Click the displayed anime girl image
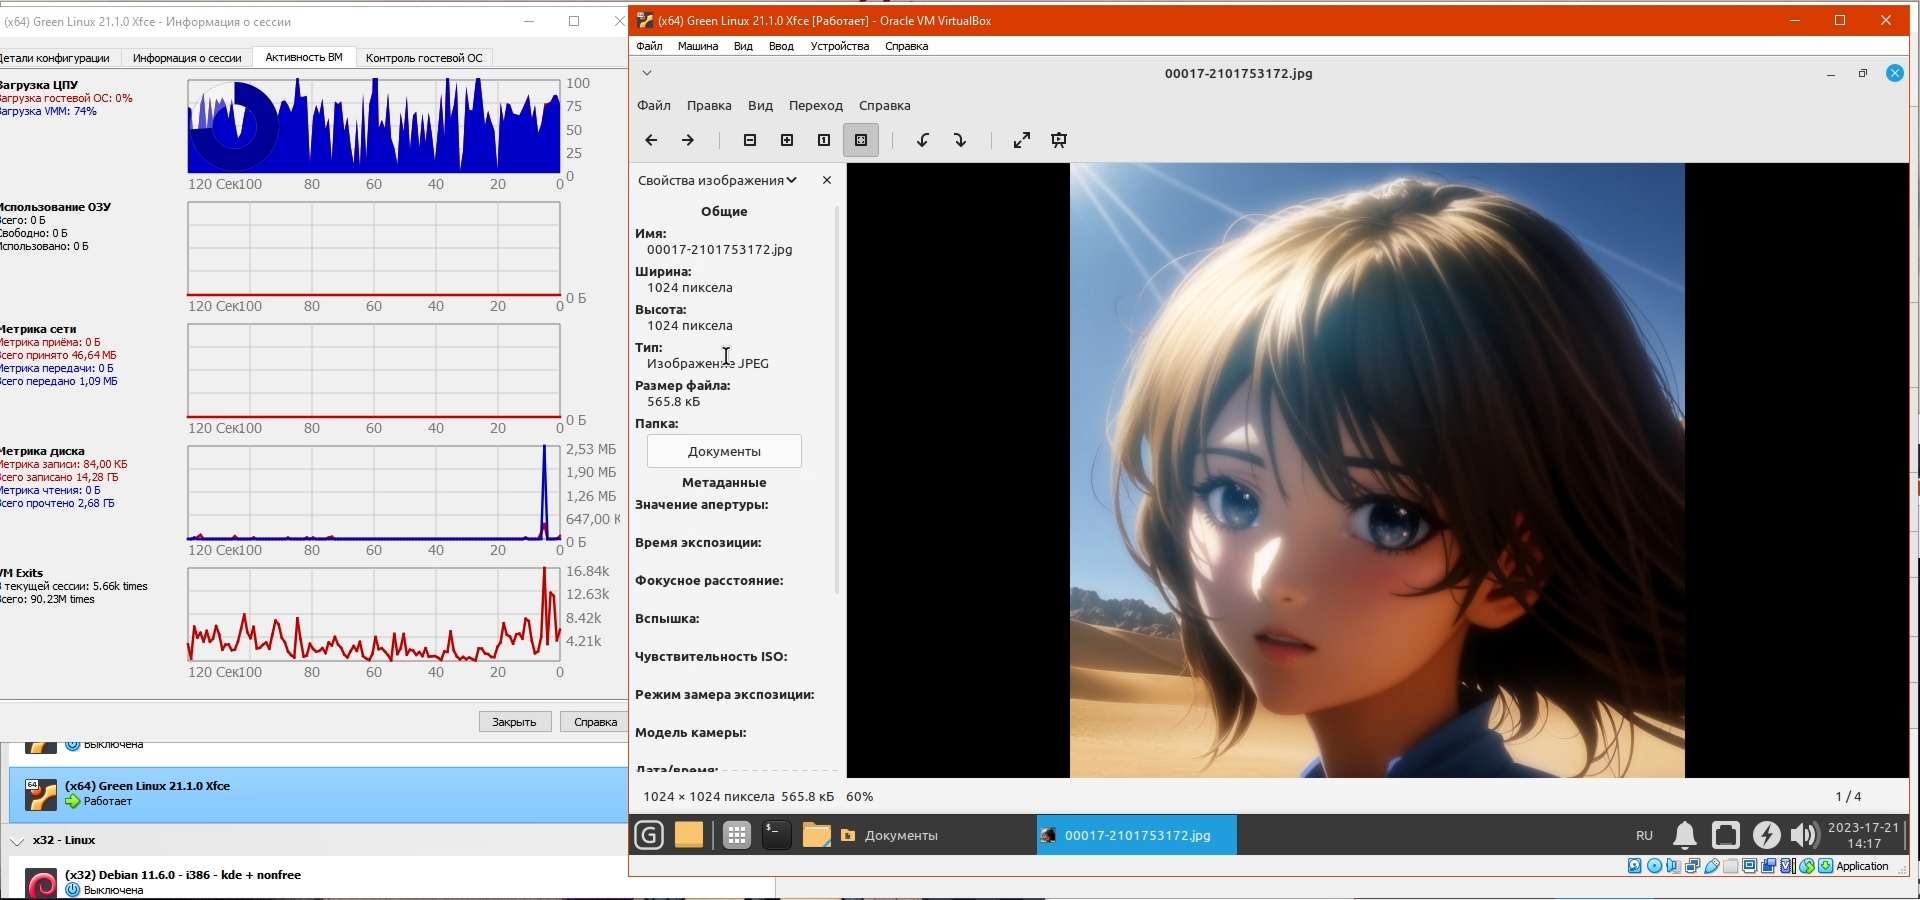 (1377, 470)
